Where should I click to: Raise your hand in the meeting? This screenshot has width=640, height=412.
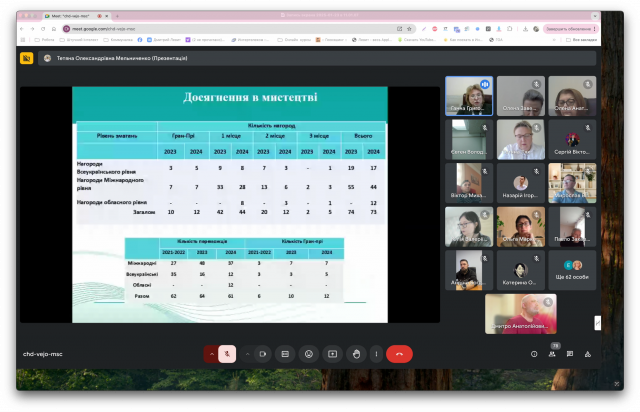click(x=355, y=353)
